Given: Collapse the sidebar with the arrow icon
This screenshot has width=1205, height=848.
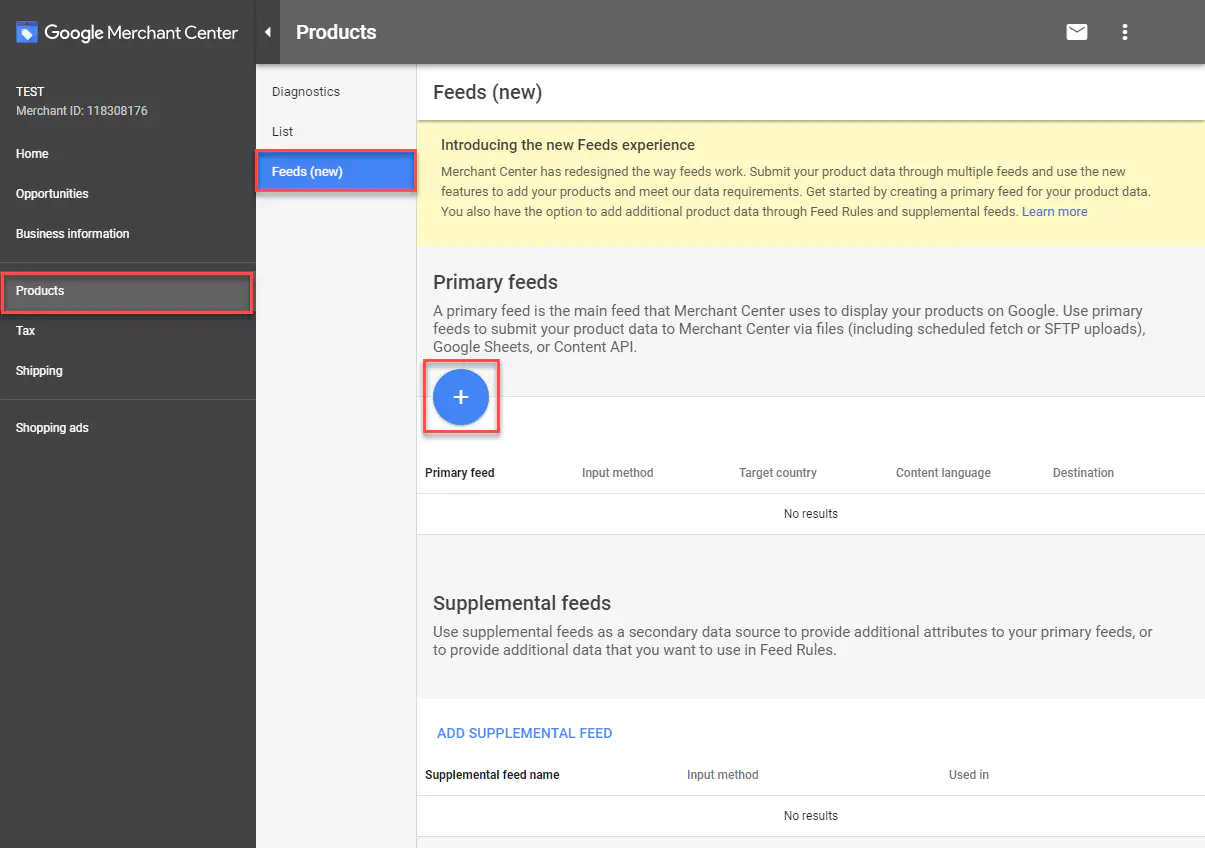Looking at the screenshot, I should click(268, 32).
